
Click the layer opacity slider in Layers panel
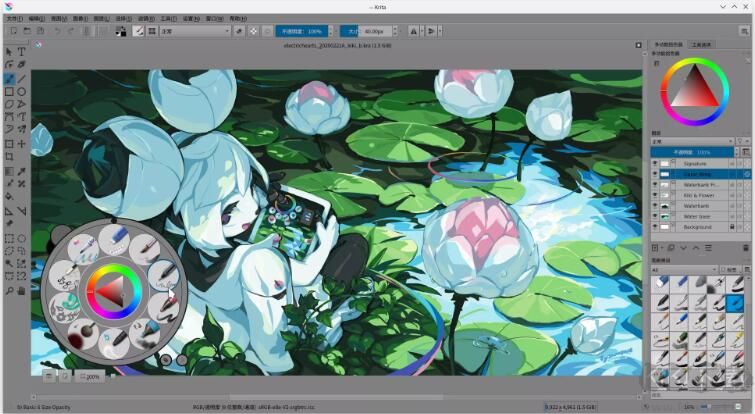point(691,152)
